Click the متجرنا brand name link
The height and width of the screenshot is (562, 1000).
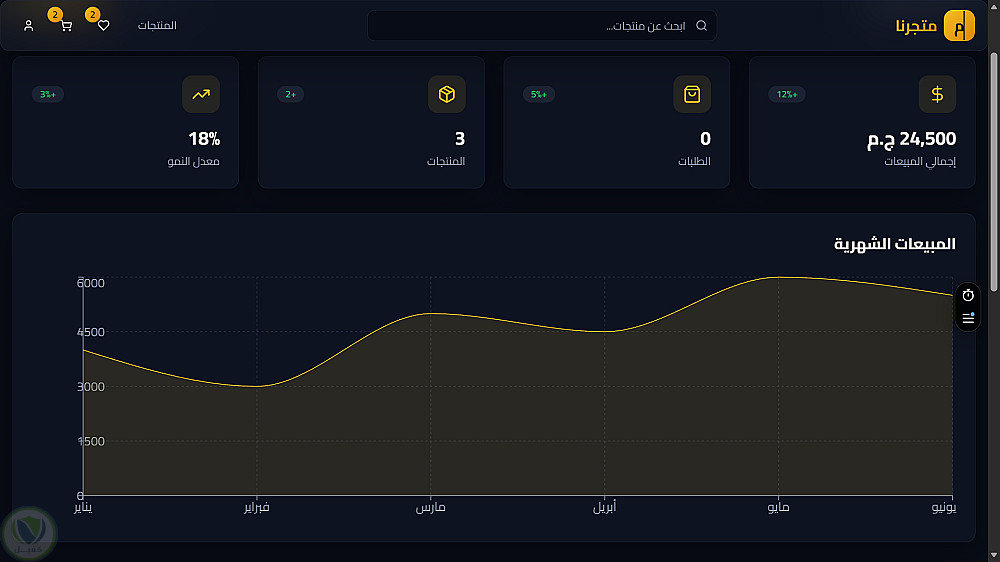pos(916,26)
